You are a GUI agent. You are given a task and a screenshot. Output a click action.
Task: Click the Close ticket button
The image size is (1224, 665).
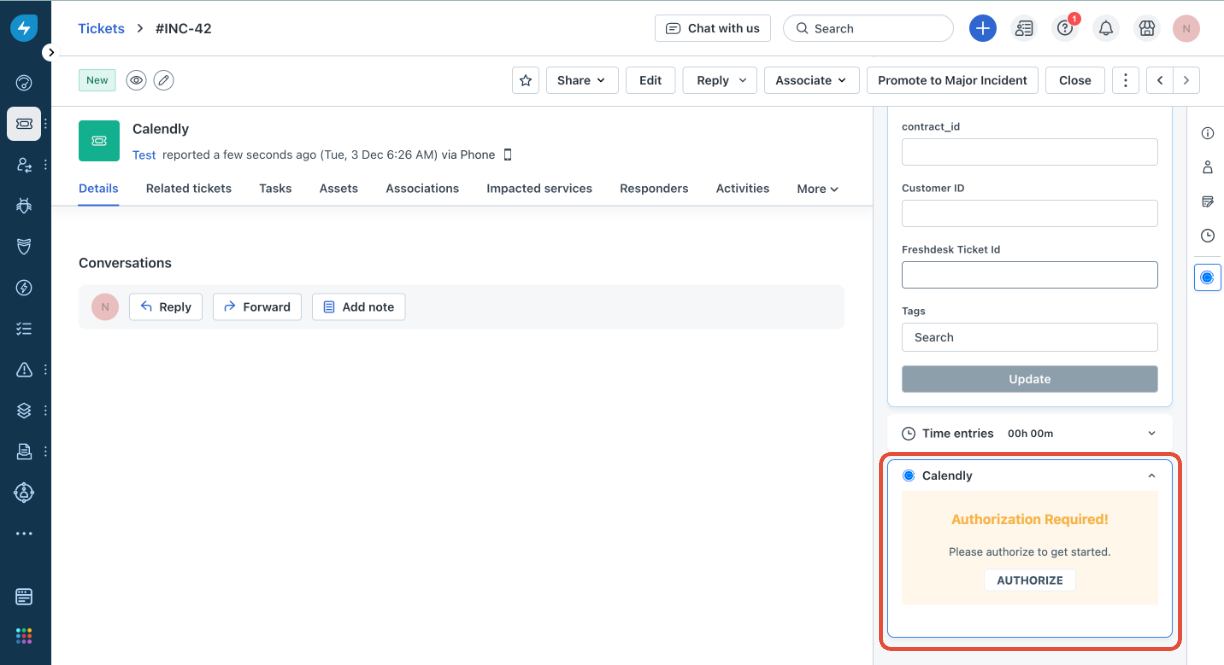coord(1075,80)
